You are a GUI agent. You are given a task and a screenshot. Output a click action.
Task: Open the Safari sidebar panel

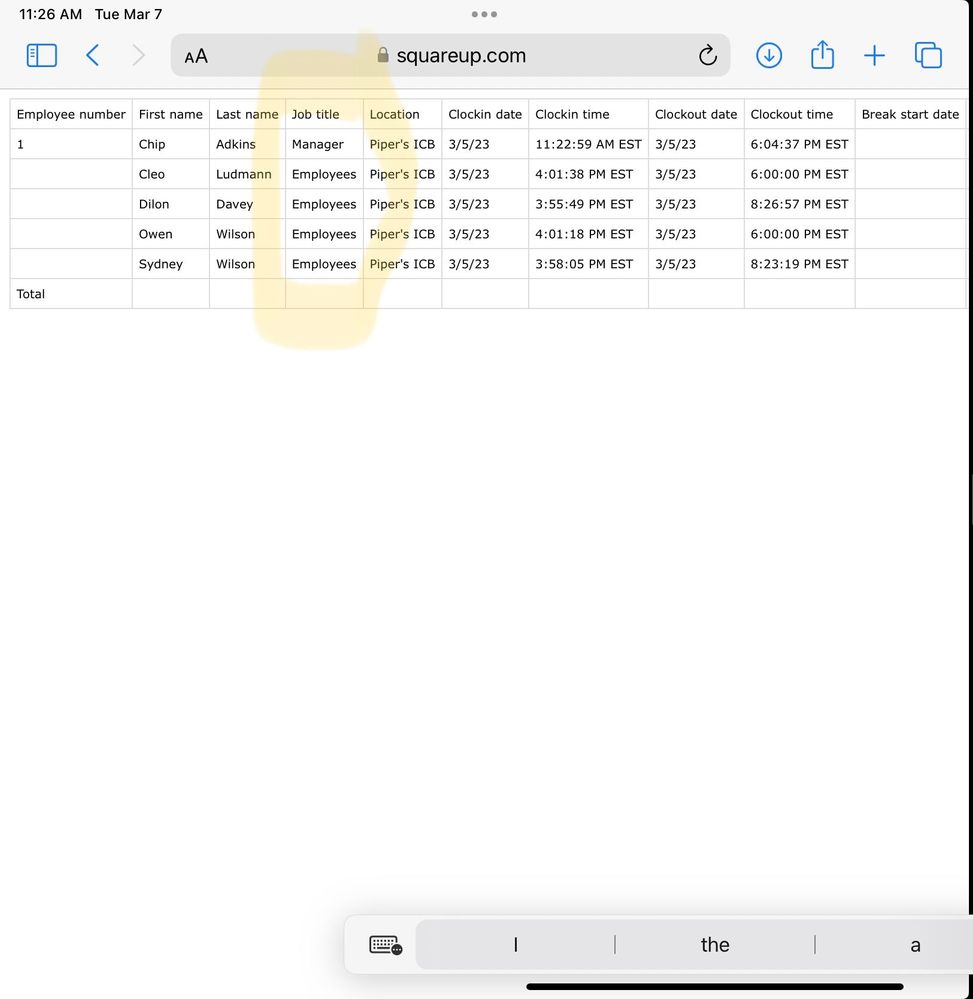(x=41, y=56)
